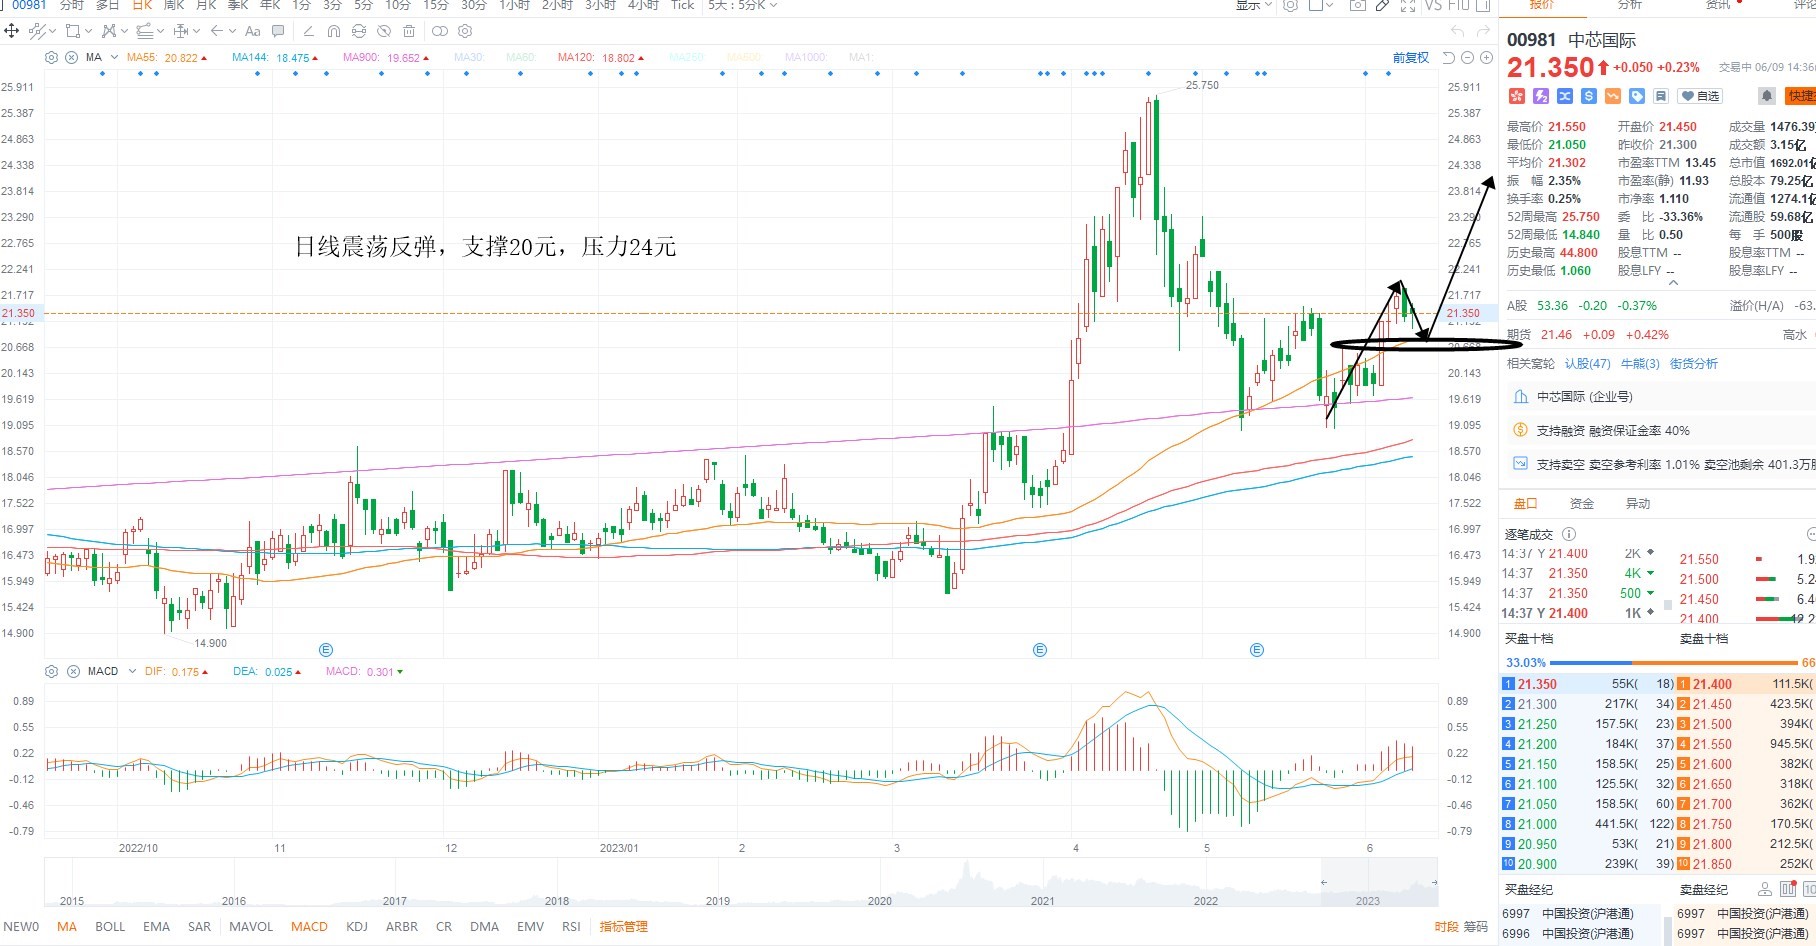Open the 异动 unusual activity tab
The width and height of the screenshot is (1816, 946).
1638,503
